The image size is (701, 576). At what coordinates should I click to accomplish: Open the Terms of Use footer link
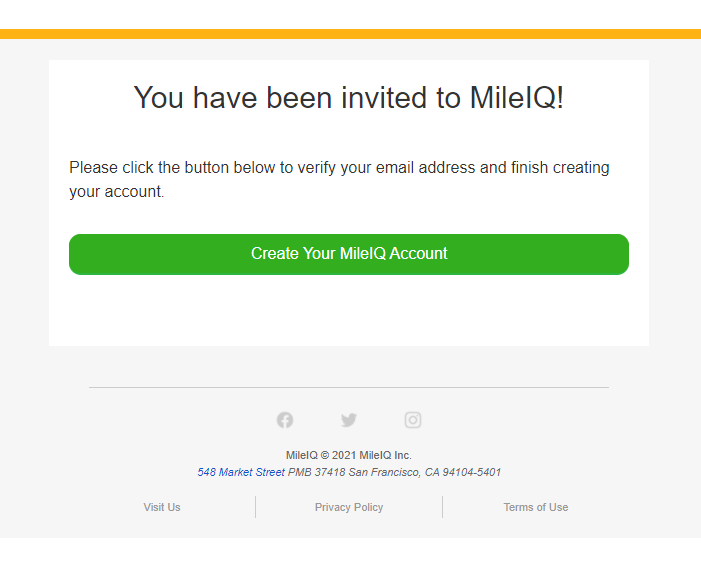(536, 507)
